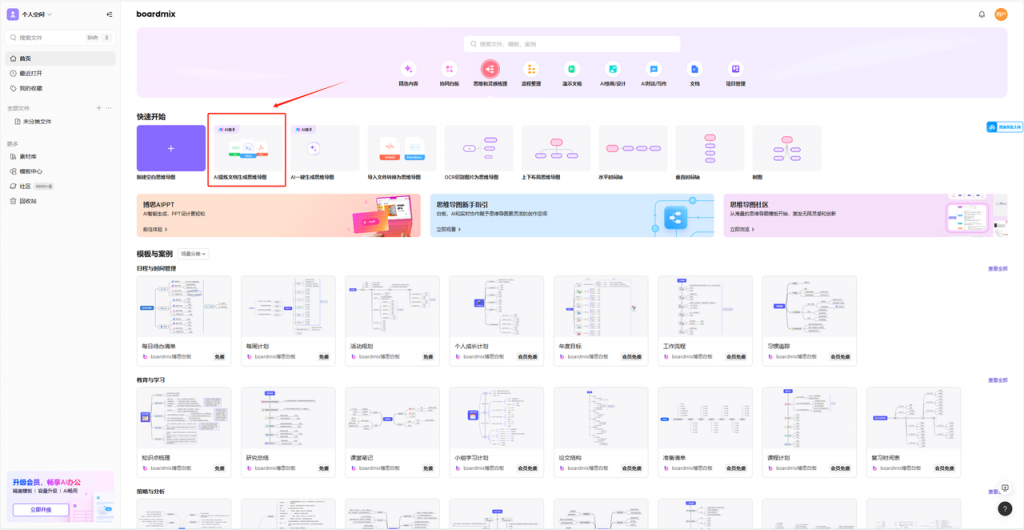
Task: Open the 每日待办清单 template
Action: (x=184, y=320)
